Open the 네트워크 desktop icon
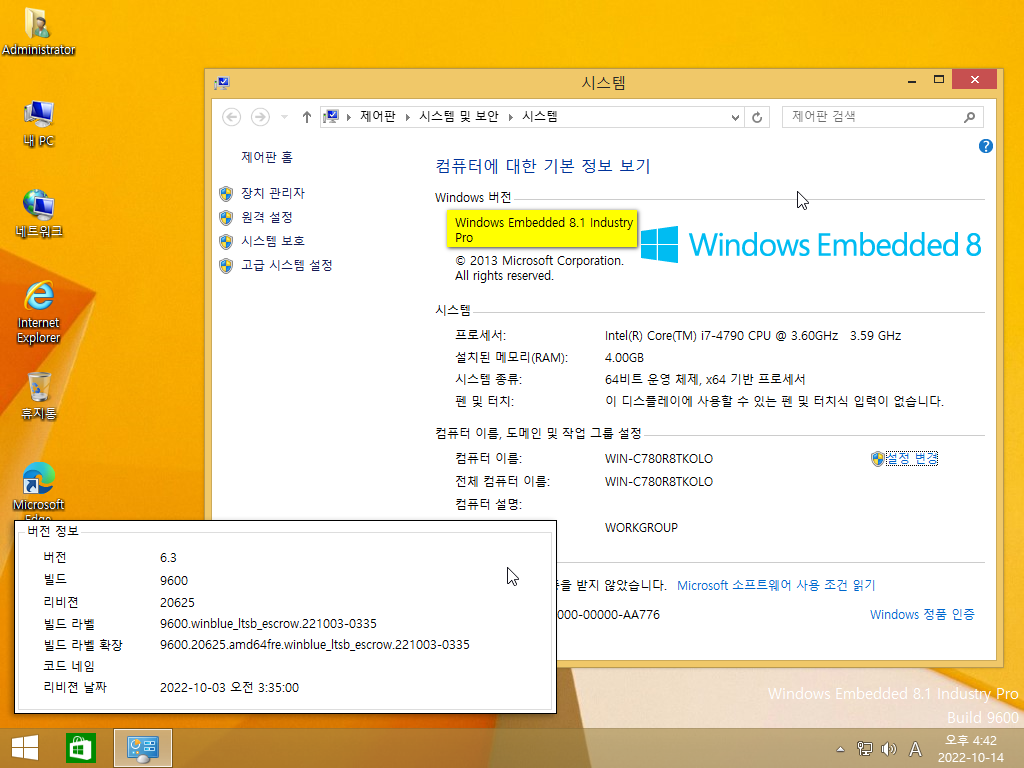1024x768 pixels. (39, 213)
